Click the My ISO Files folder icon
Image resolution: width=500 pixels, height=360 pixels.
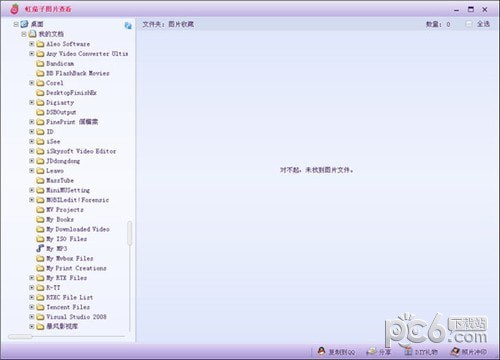40,239
